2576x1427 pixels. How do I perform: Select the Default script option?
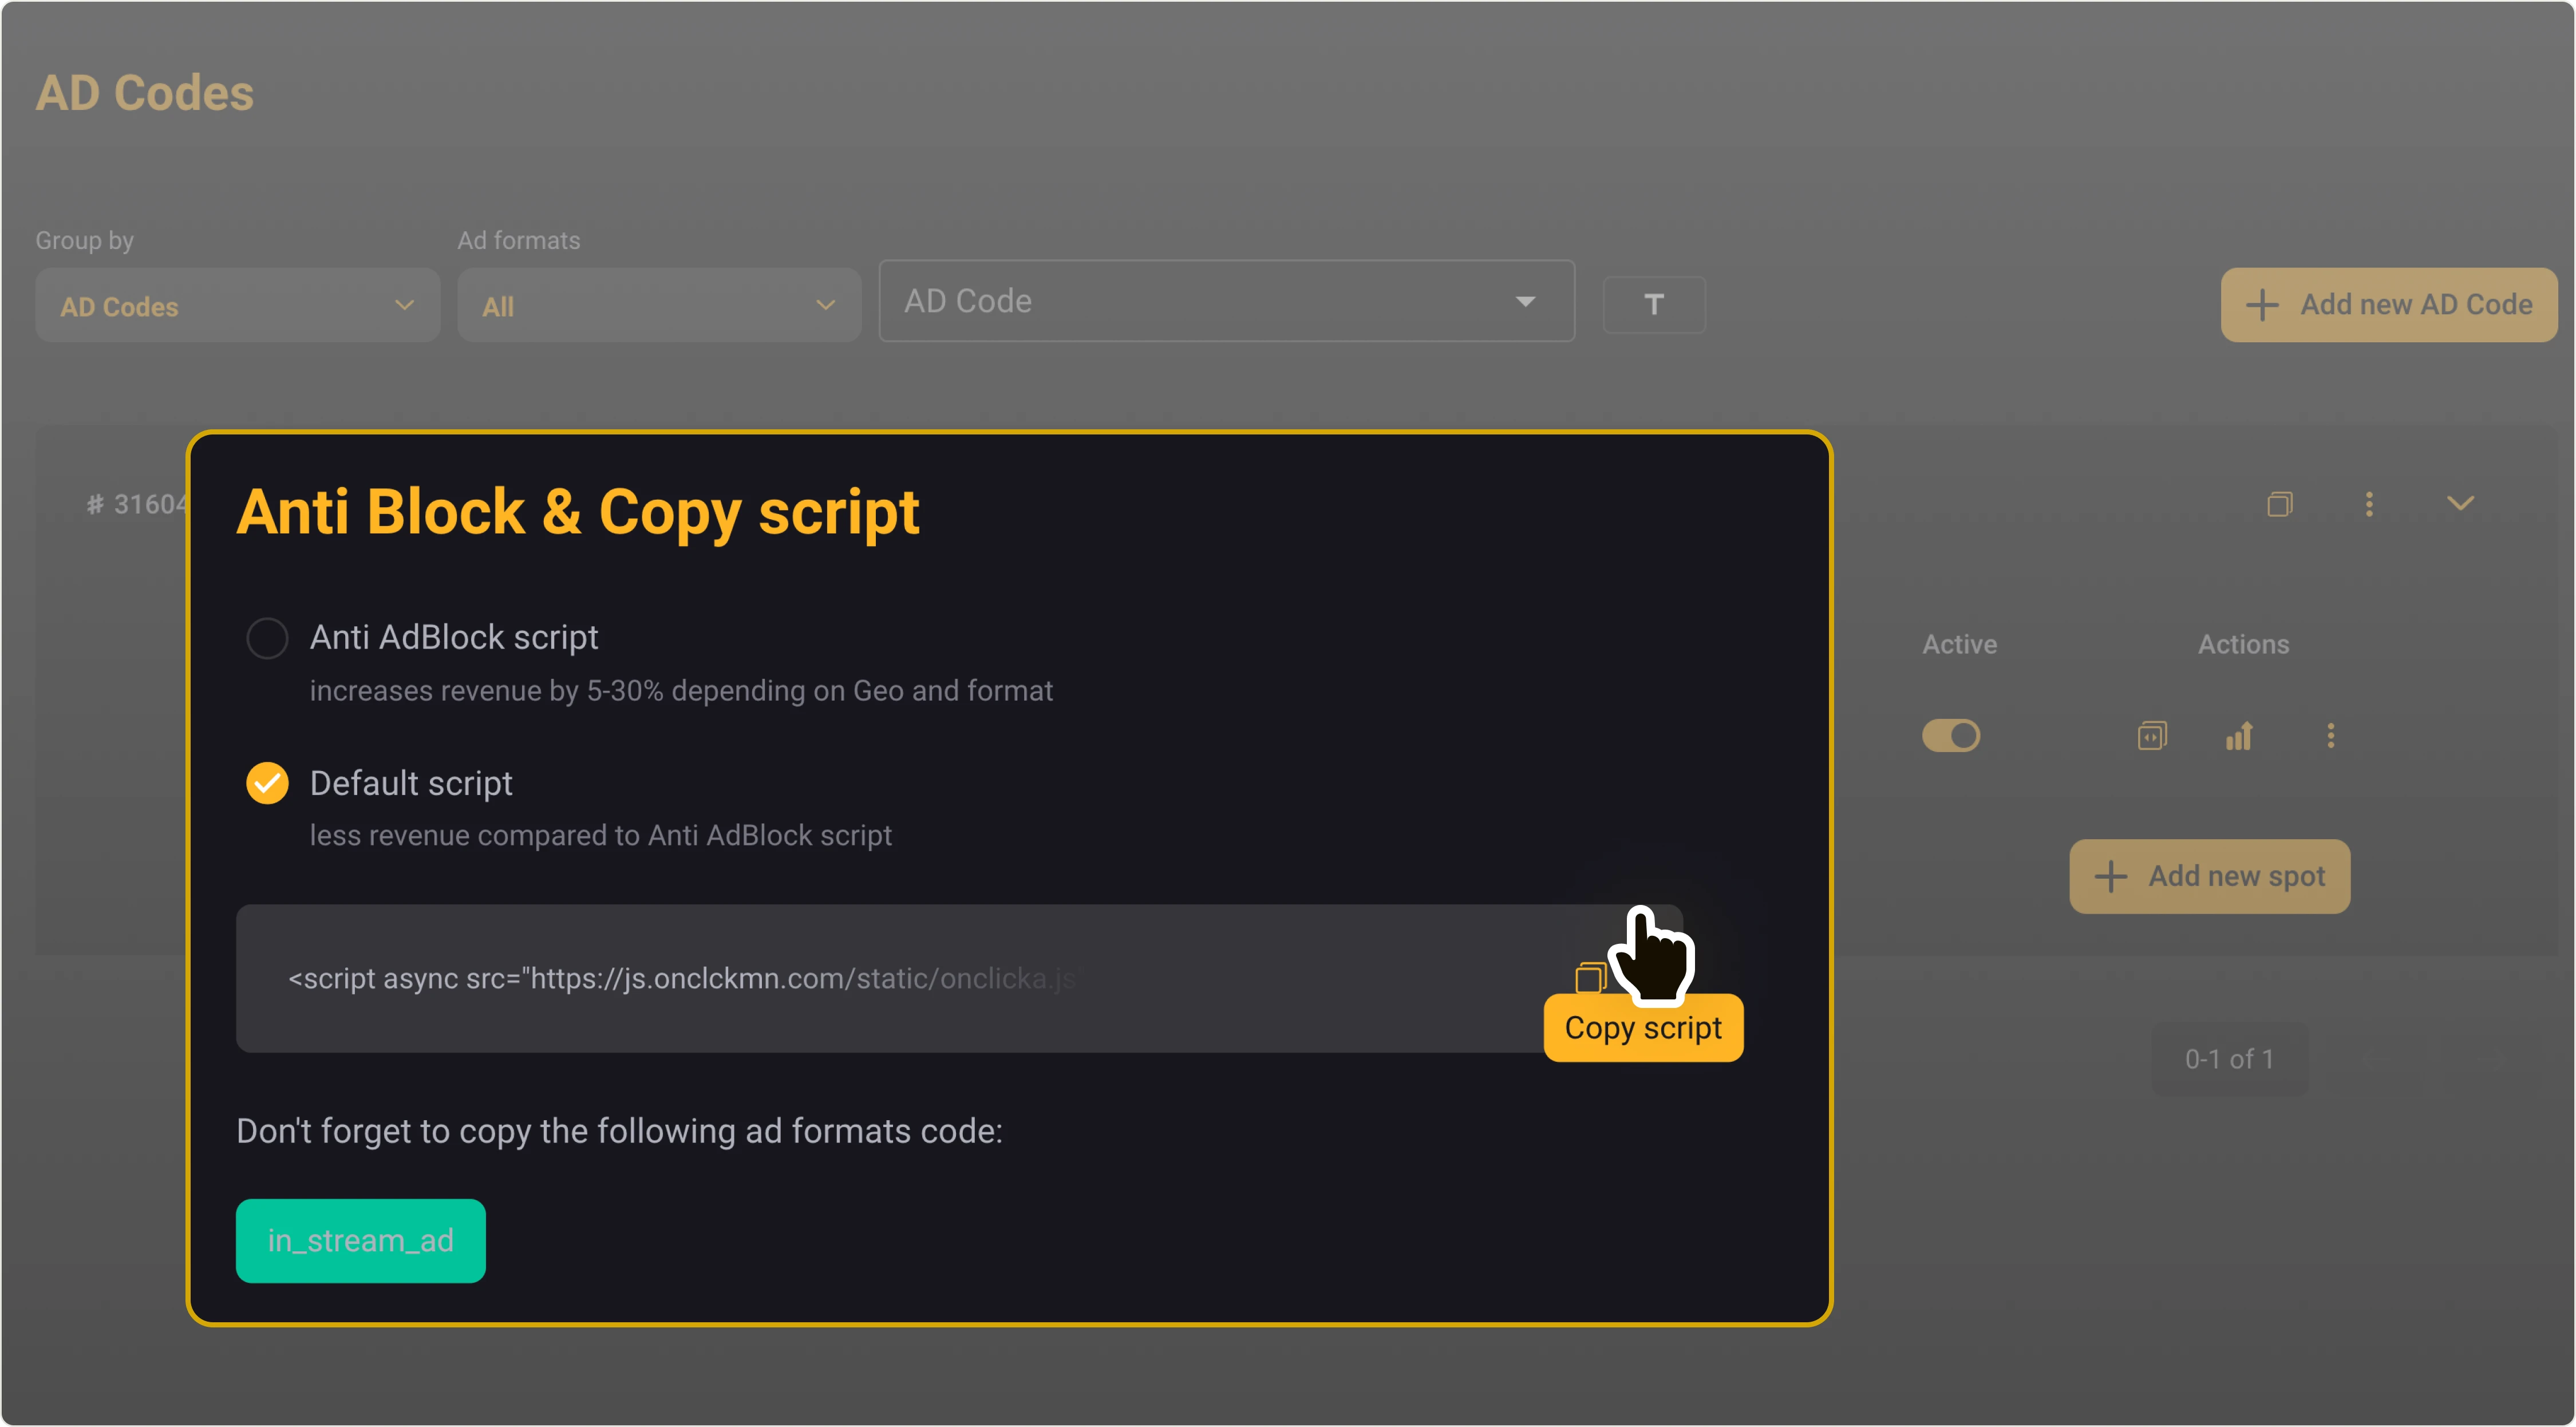pos(267,783)
